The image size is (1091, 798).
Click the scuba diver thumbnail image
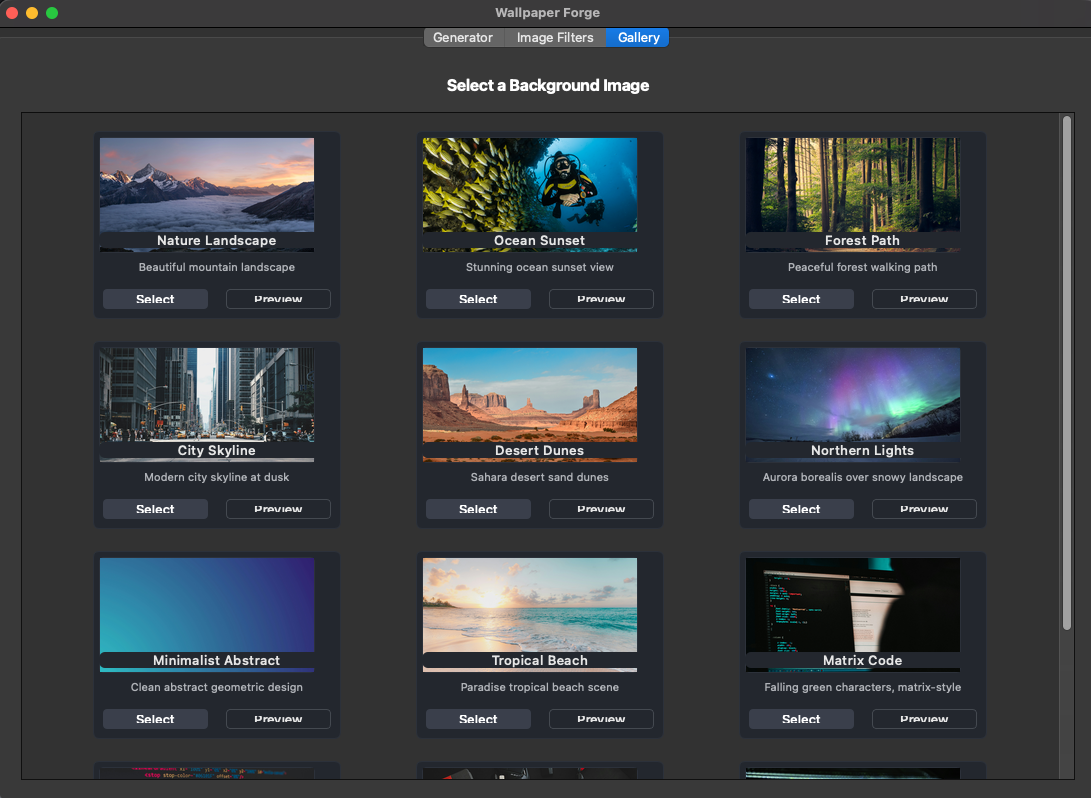530,185
